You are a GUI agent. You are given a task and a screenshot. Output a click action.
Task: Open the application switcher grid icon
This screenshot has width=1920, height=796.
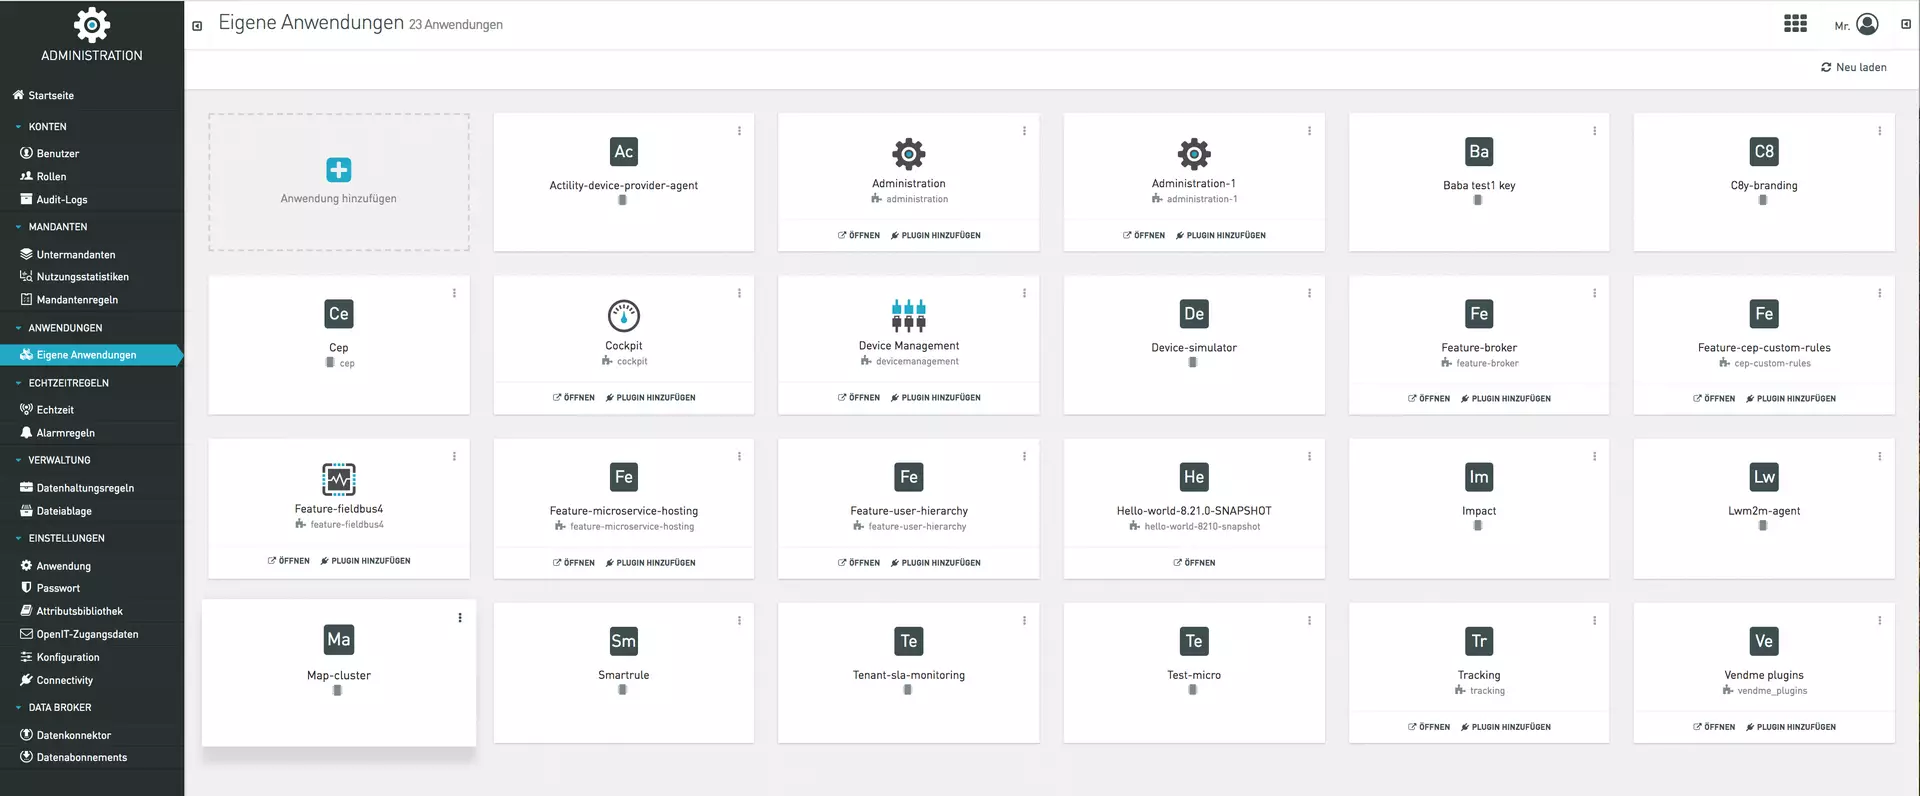click(1795, 24)
